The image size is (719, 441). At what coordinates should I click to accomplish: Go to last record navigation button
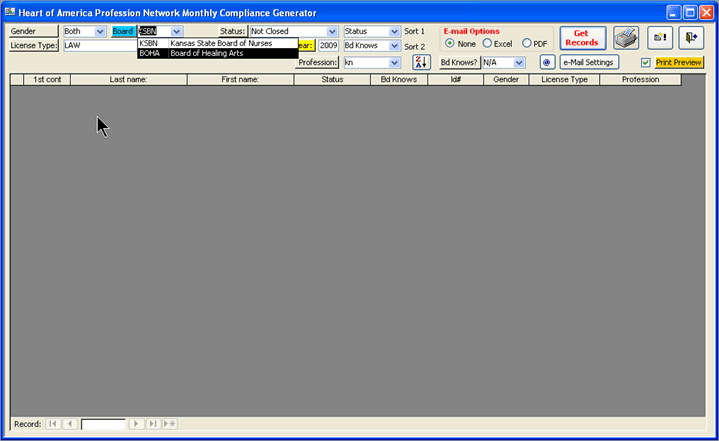153,424
